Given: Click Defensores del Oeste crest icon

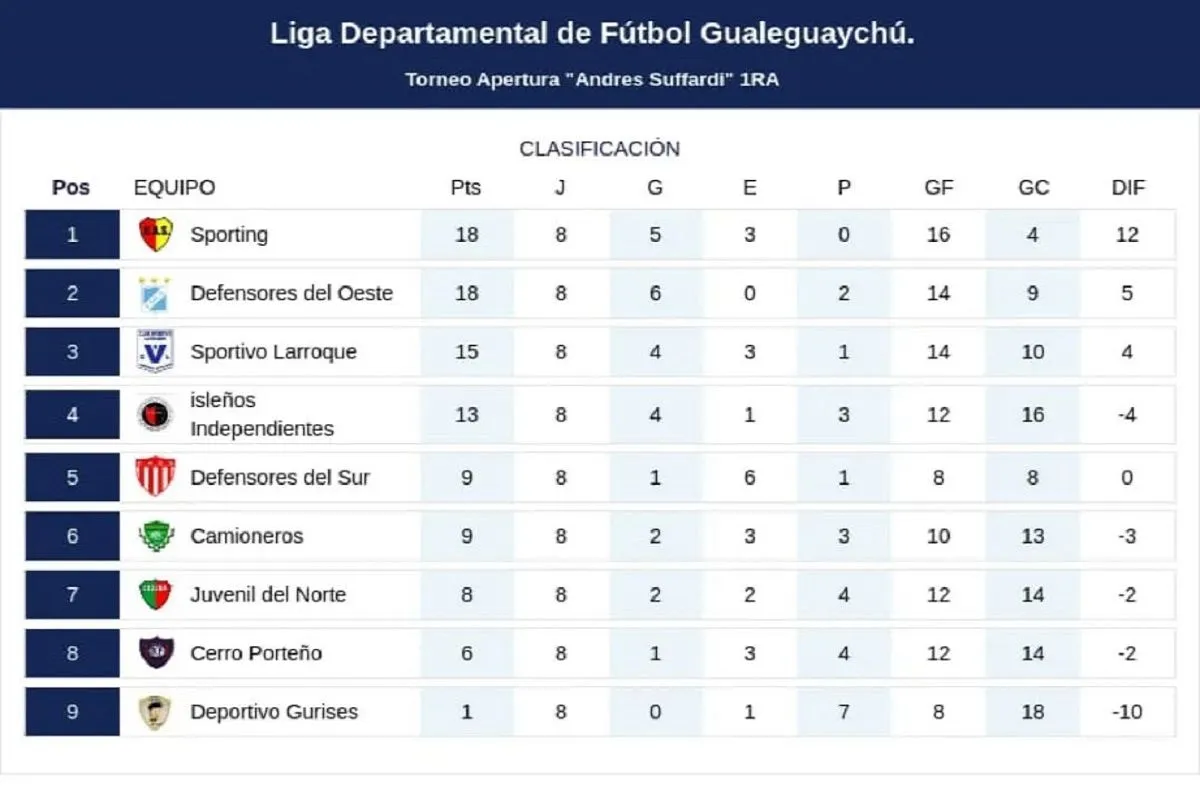Looking at the screenshot, I should coord(155,294).
